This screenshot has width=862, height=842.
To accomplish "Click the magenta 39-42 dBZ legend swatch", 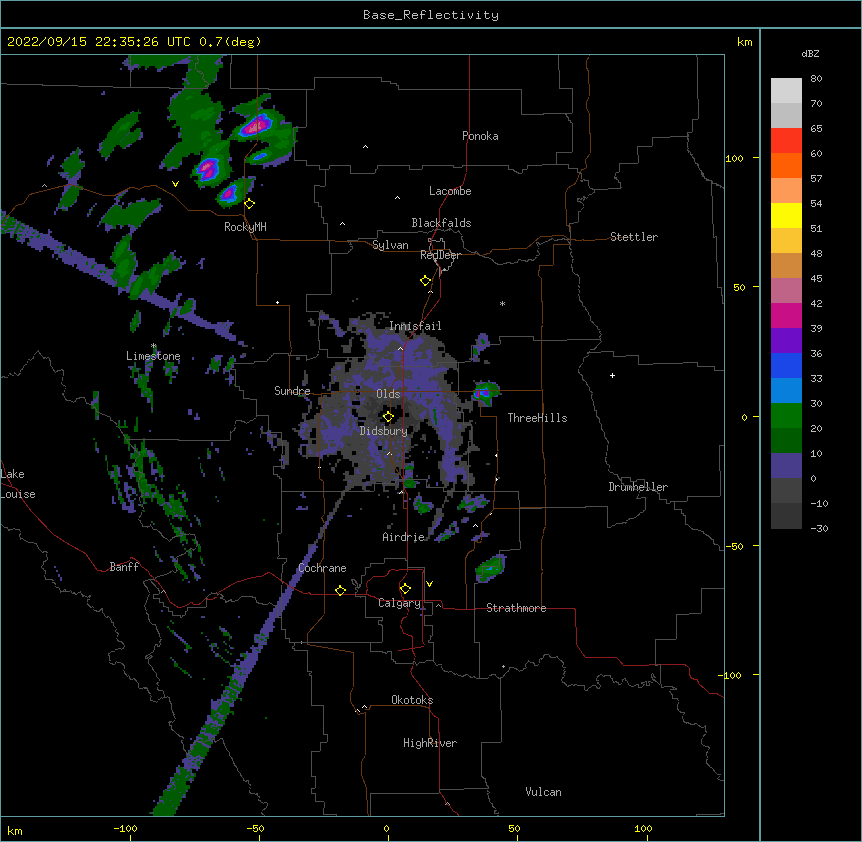I will click(x=786, y=316).
